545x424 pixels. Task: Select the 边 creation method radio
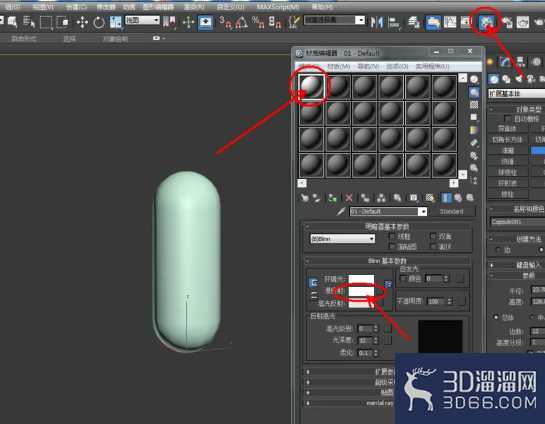[498, 250]
